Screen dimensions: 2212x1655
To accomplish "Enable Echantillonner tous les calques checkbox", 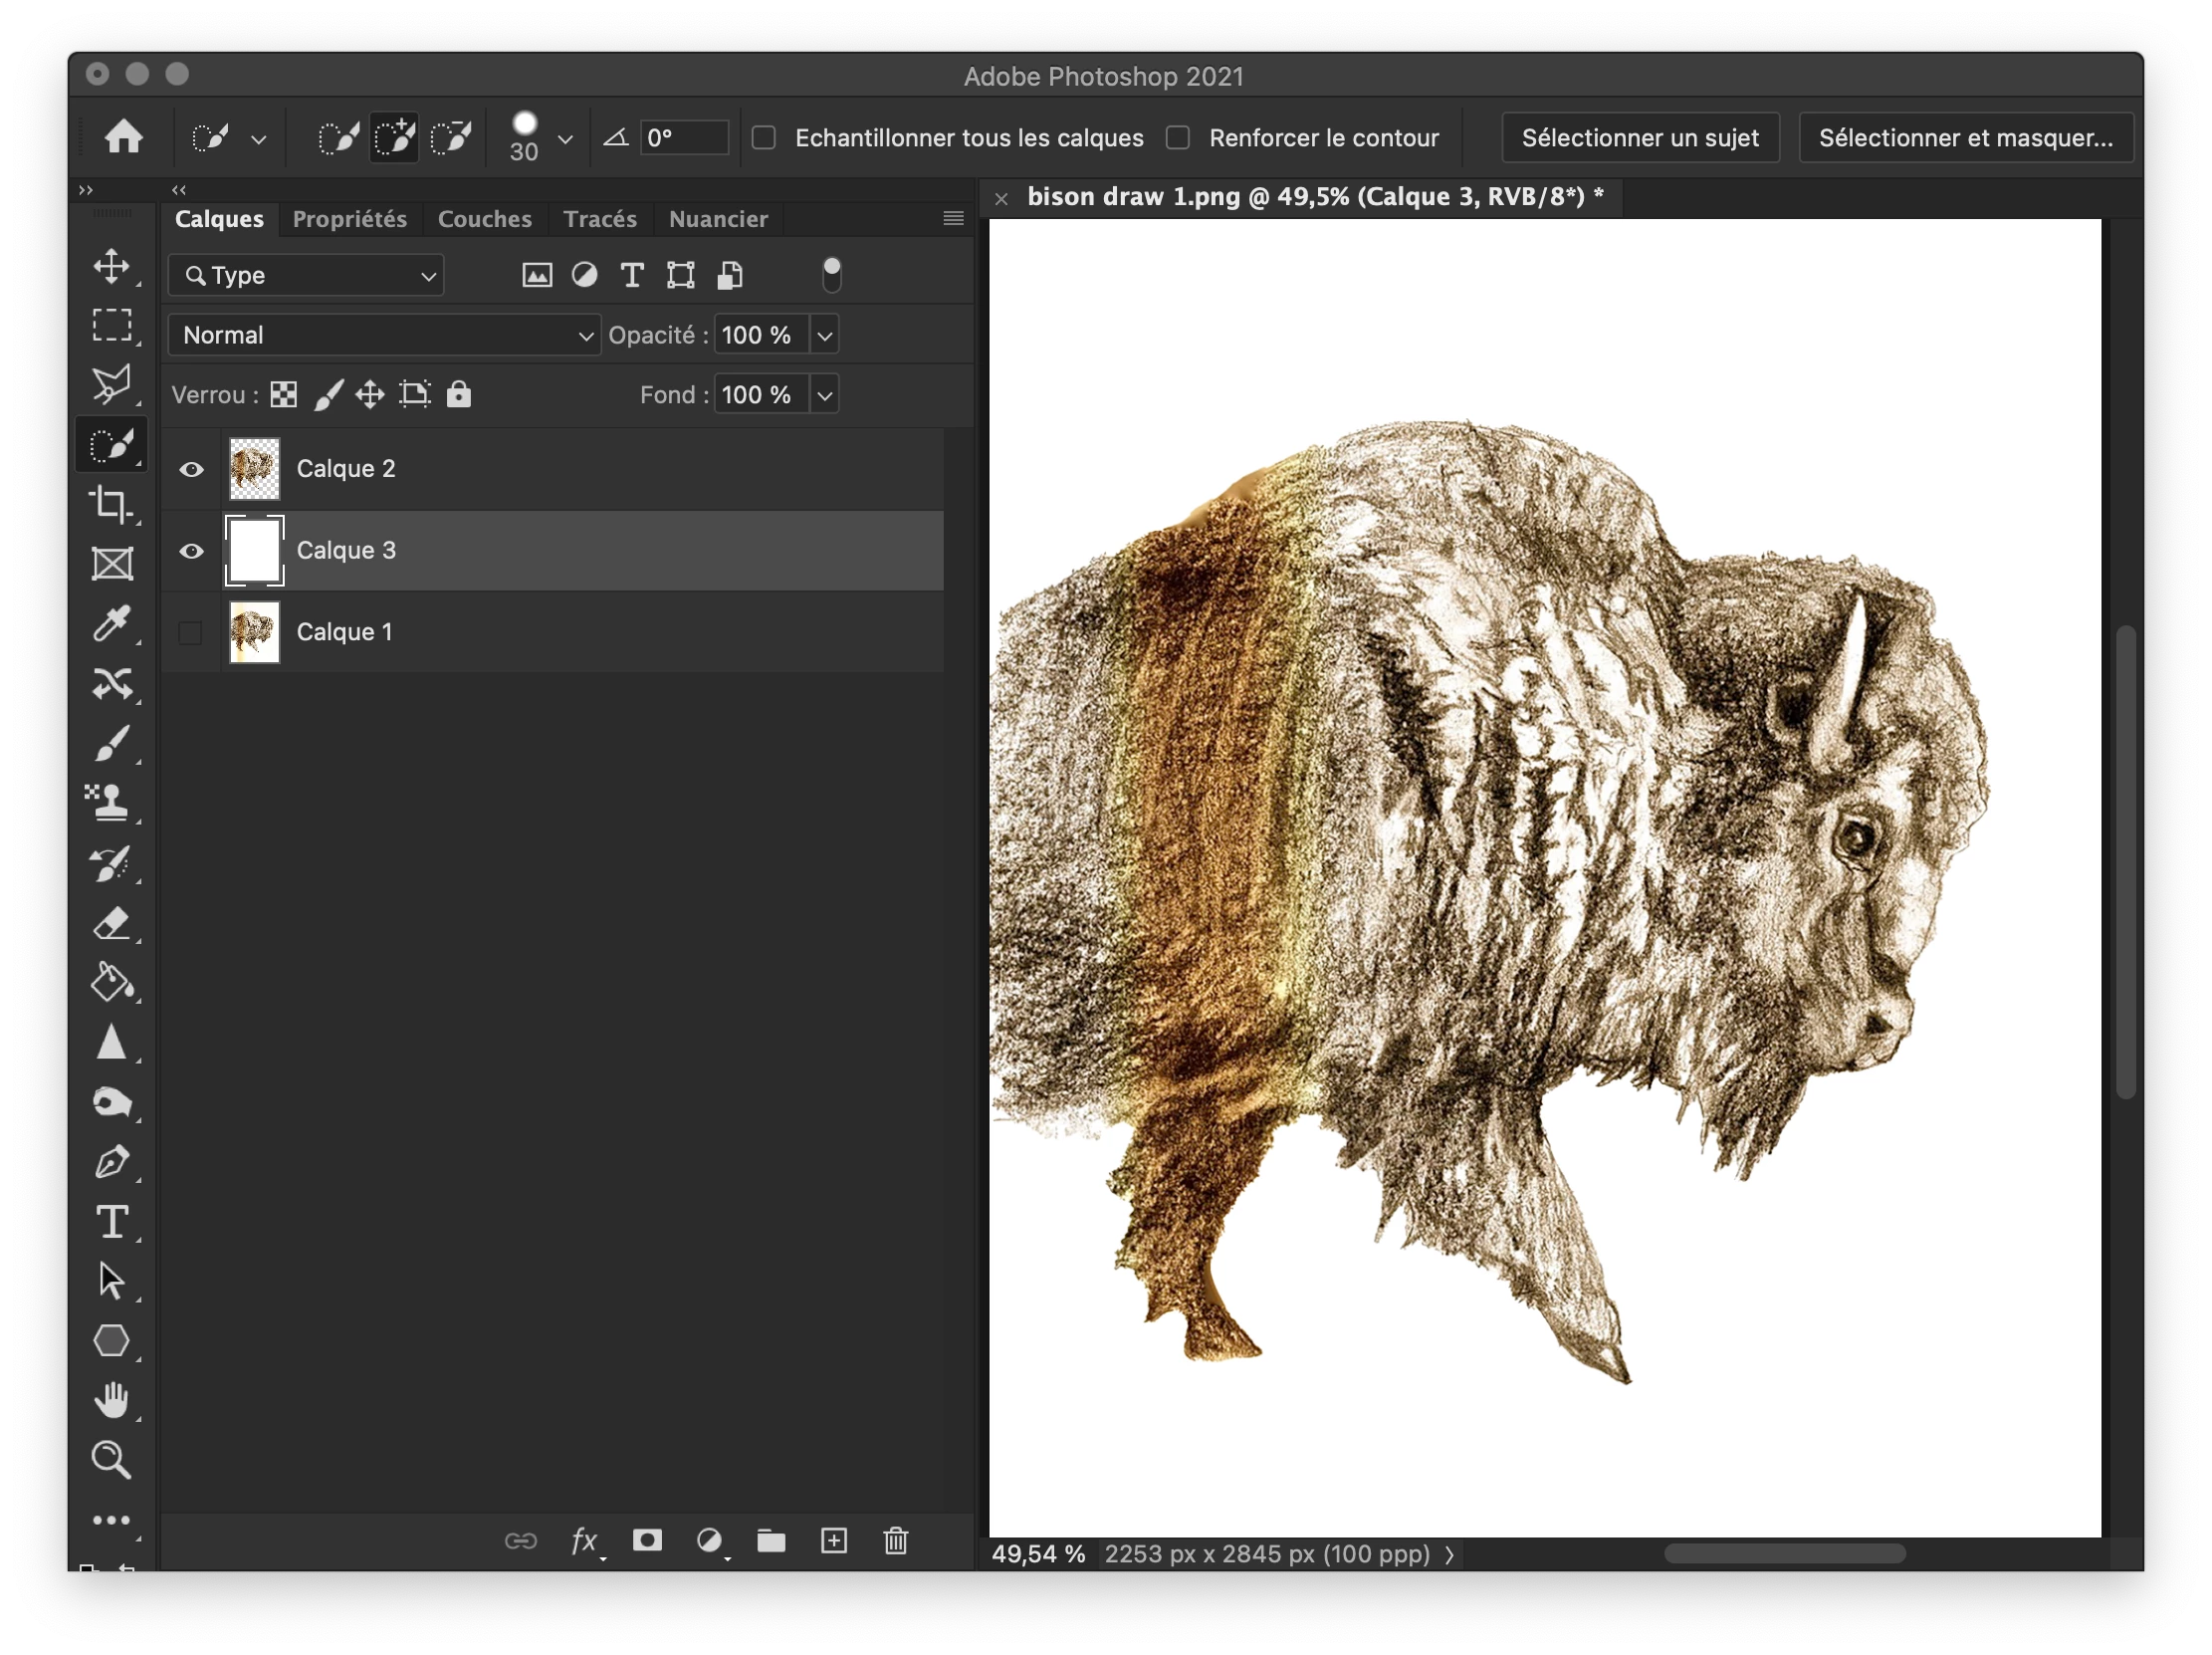I will [764, 138].
